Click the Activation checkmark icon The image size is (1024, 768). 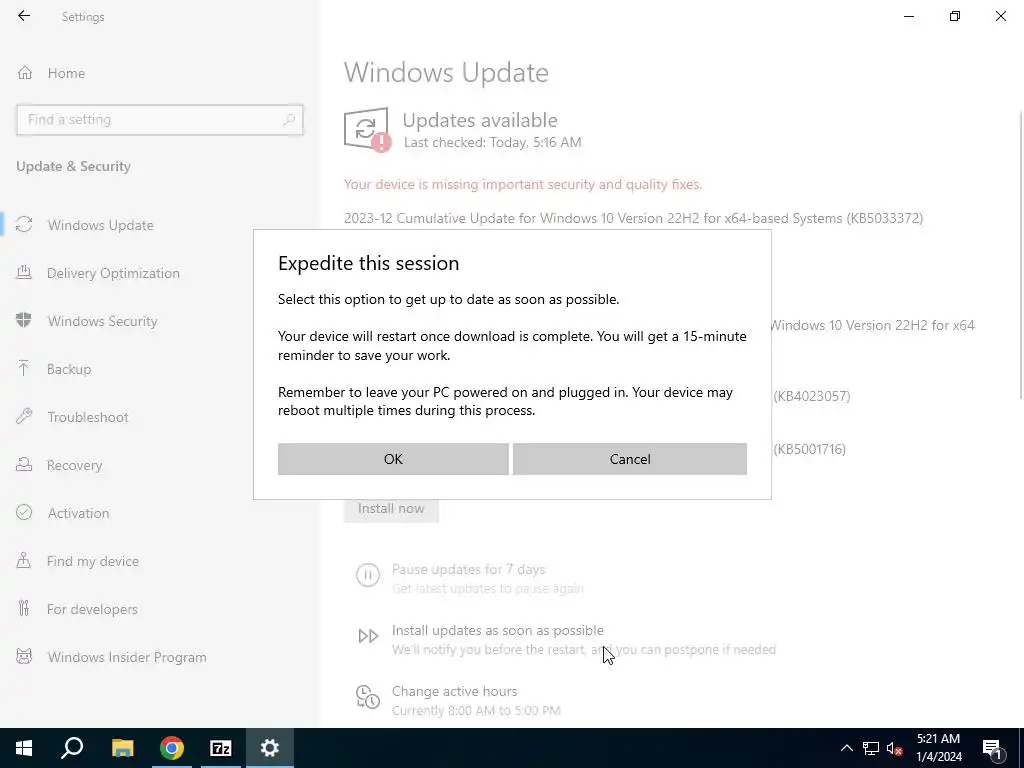[x=24, y=513]
